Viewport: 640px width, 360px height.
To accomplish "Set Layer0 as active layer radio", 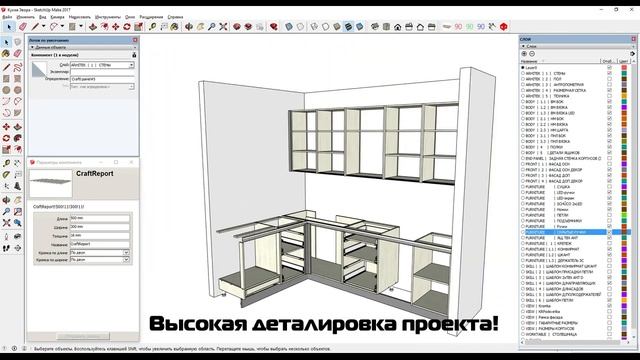I will click(523, 67).
